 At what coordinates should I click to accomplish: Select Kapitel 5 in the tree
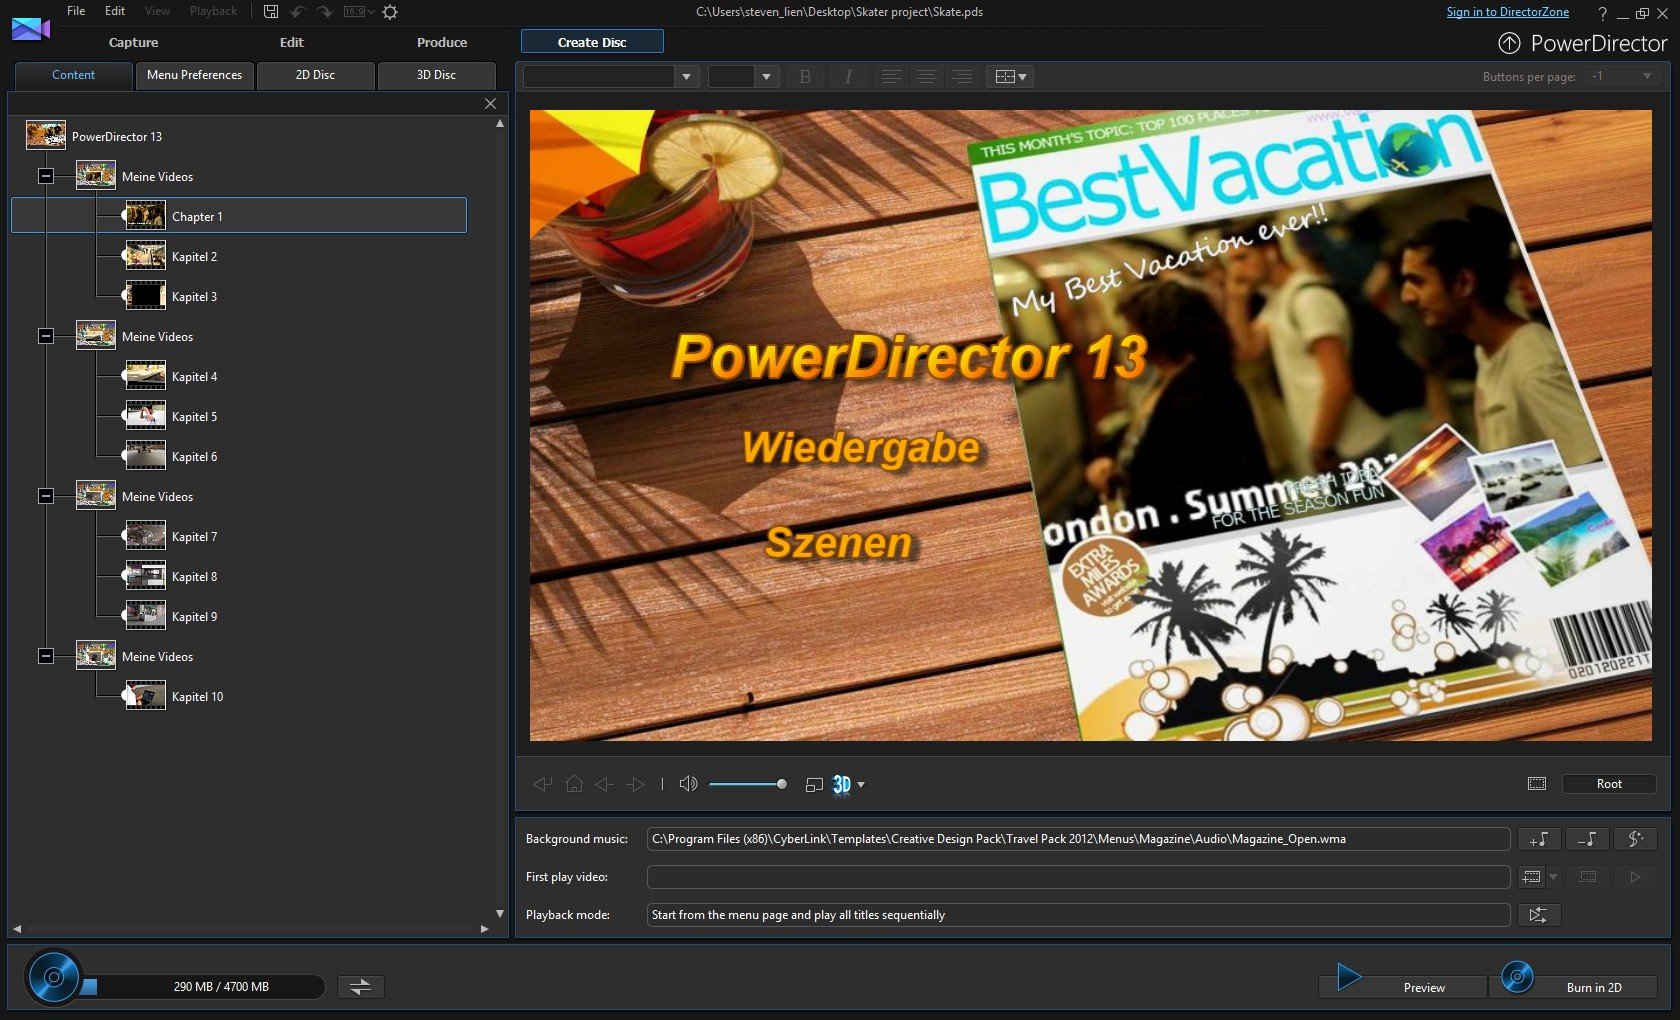pos(194,417)
